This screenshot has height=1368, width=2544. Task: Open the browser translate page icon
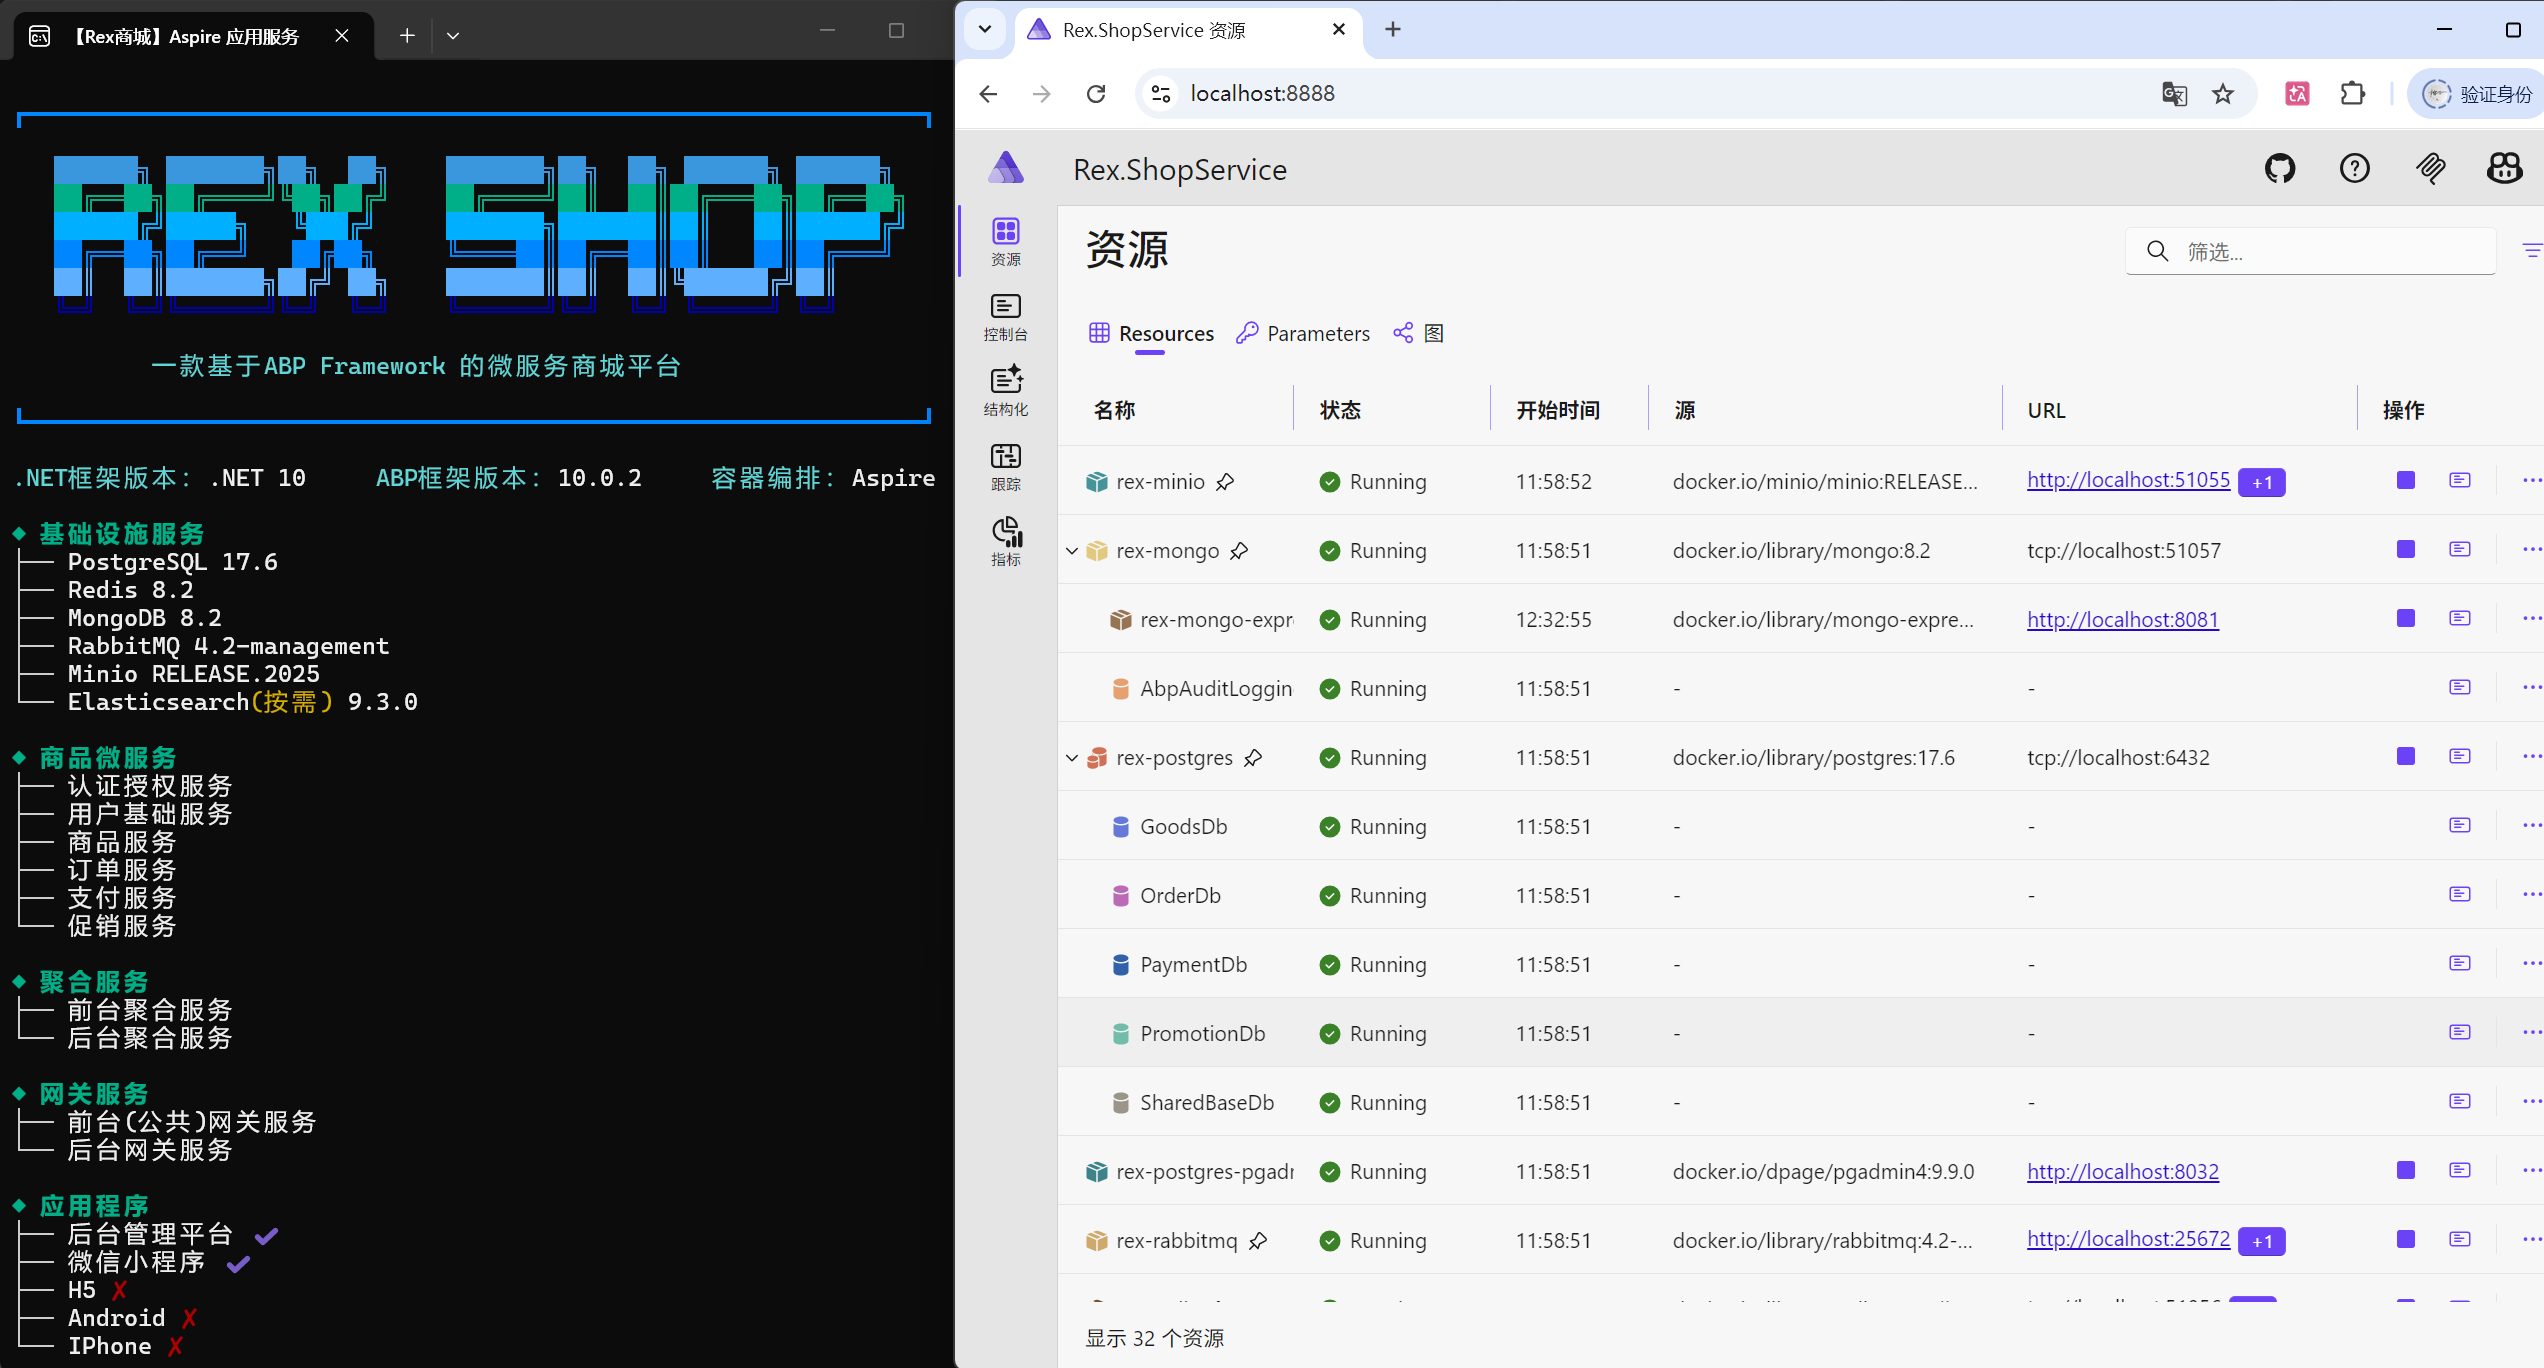pos(2175,94)
